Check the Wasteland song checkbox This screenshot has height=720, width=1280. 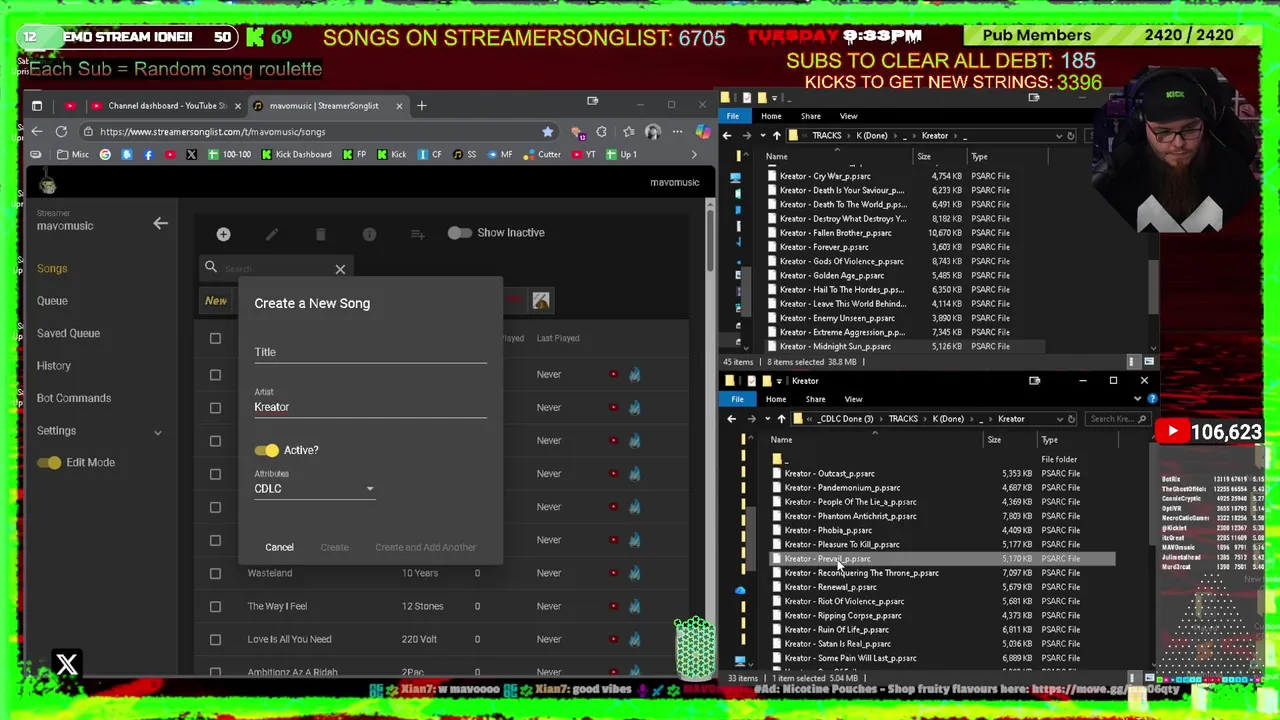click(215, 573)
